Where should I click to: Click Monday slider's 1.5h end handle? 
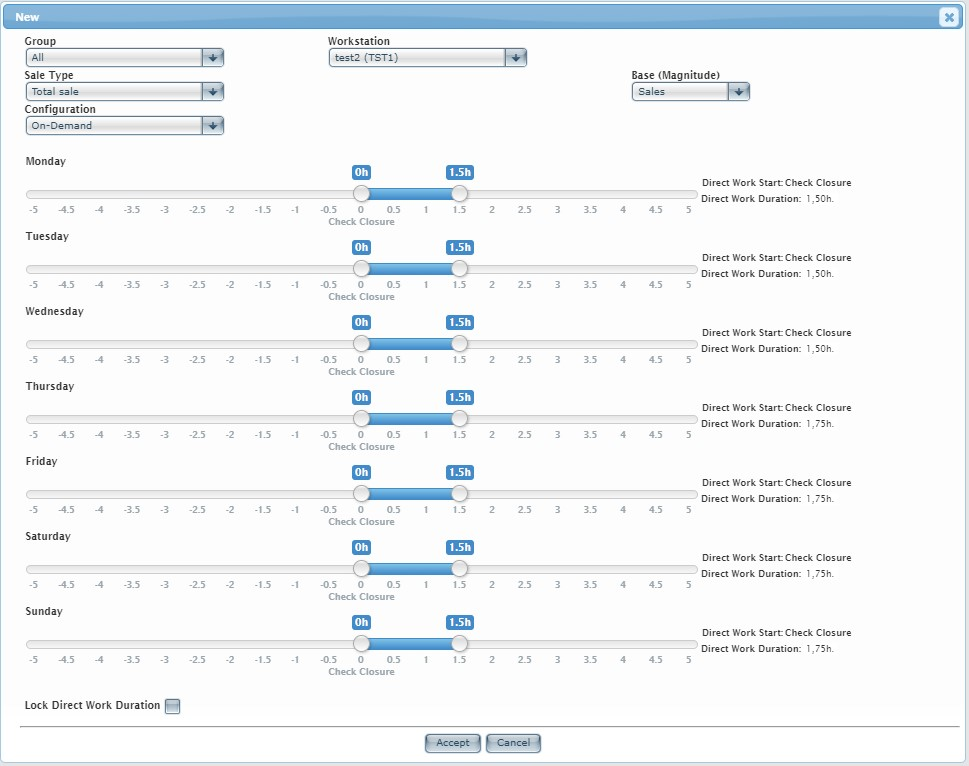[x=459, y=194]
